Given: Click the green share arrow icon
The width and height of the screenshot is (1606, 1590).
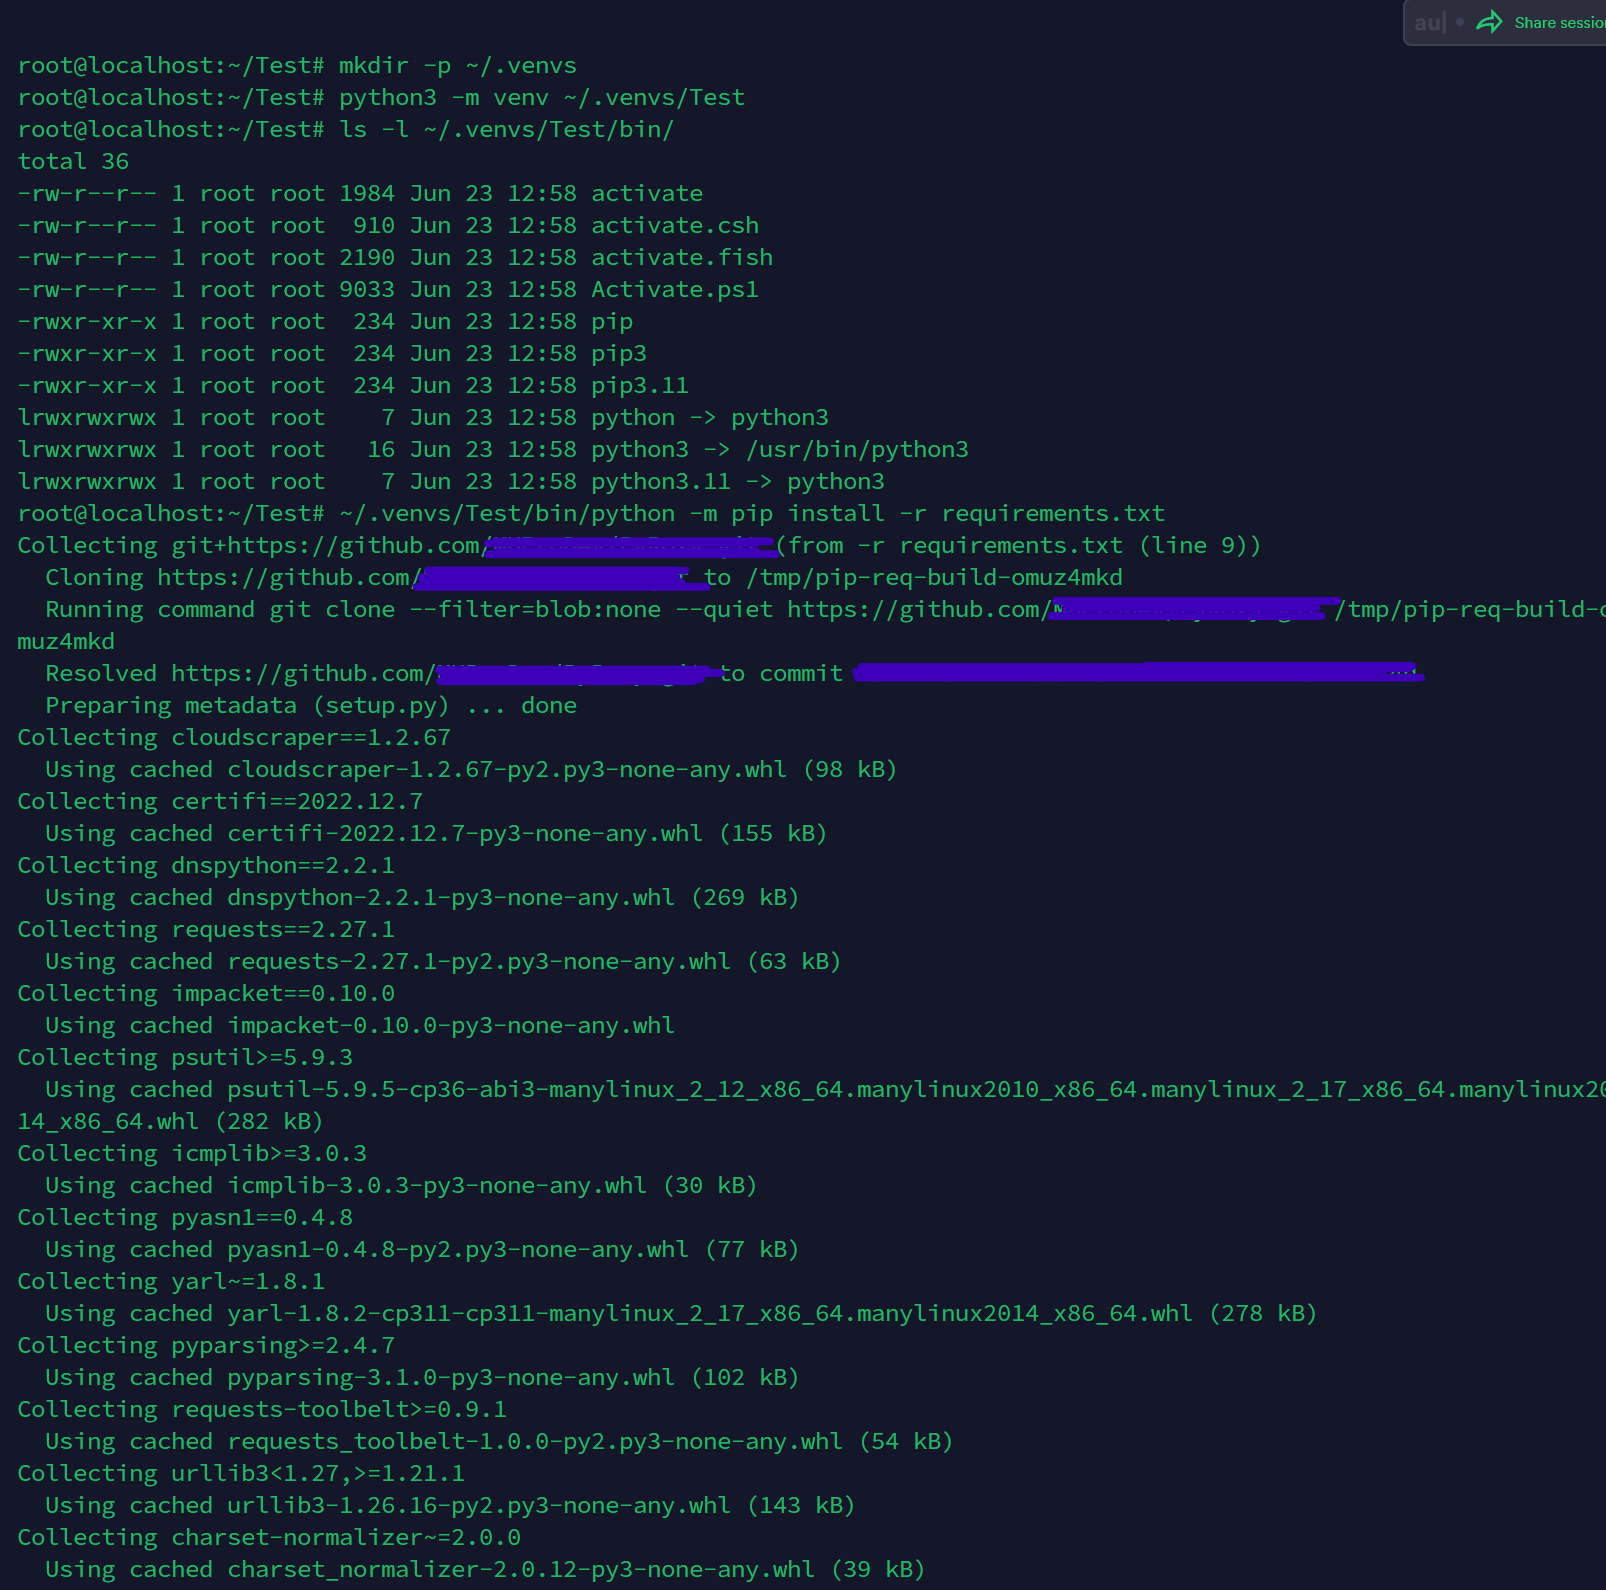Looking at the screenshot, I should pyautogui.click(x=1489, y=21).
